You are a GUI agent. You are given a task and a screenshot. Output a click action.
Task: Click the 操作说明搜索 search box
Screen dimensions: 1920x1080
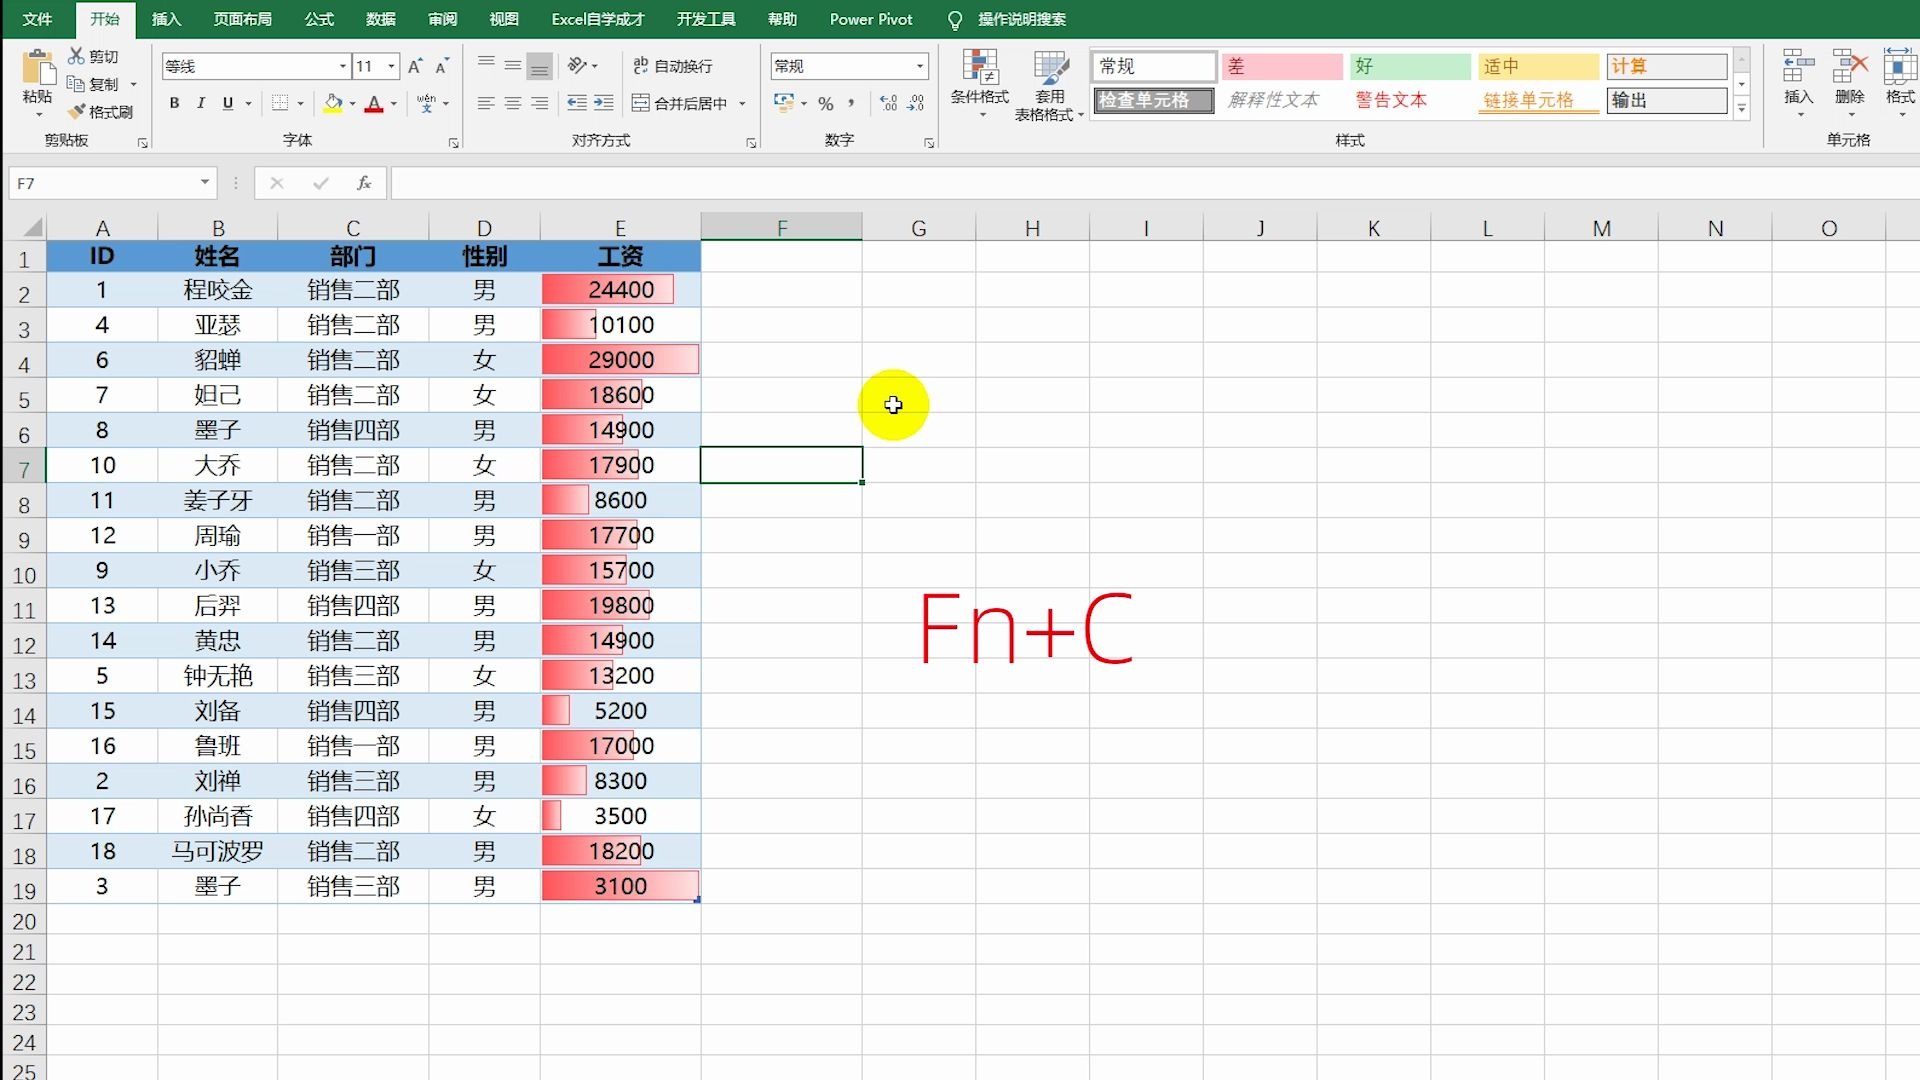[1021, 19]
